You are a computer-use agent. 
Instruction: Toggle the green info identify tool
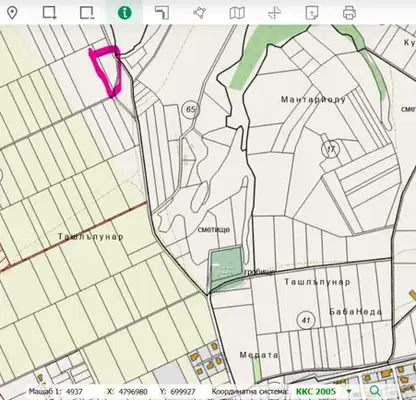pyautogui.click(x=125, y=13)
